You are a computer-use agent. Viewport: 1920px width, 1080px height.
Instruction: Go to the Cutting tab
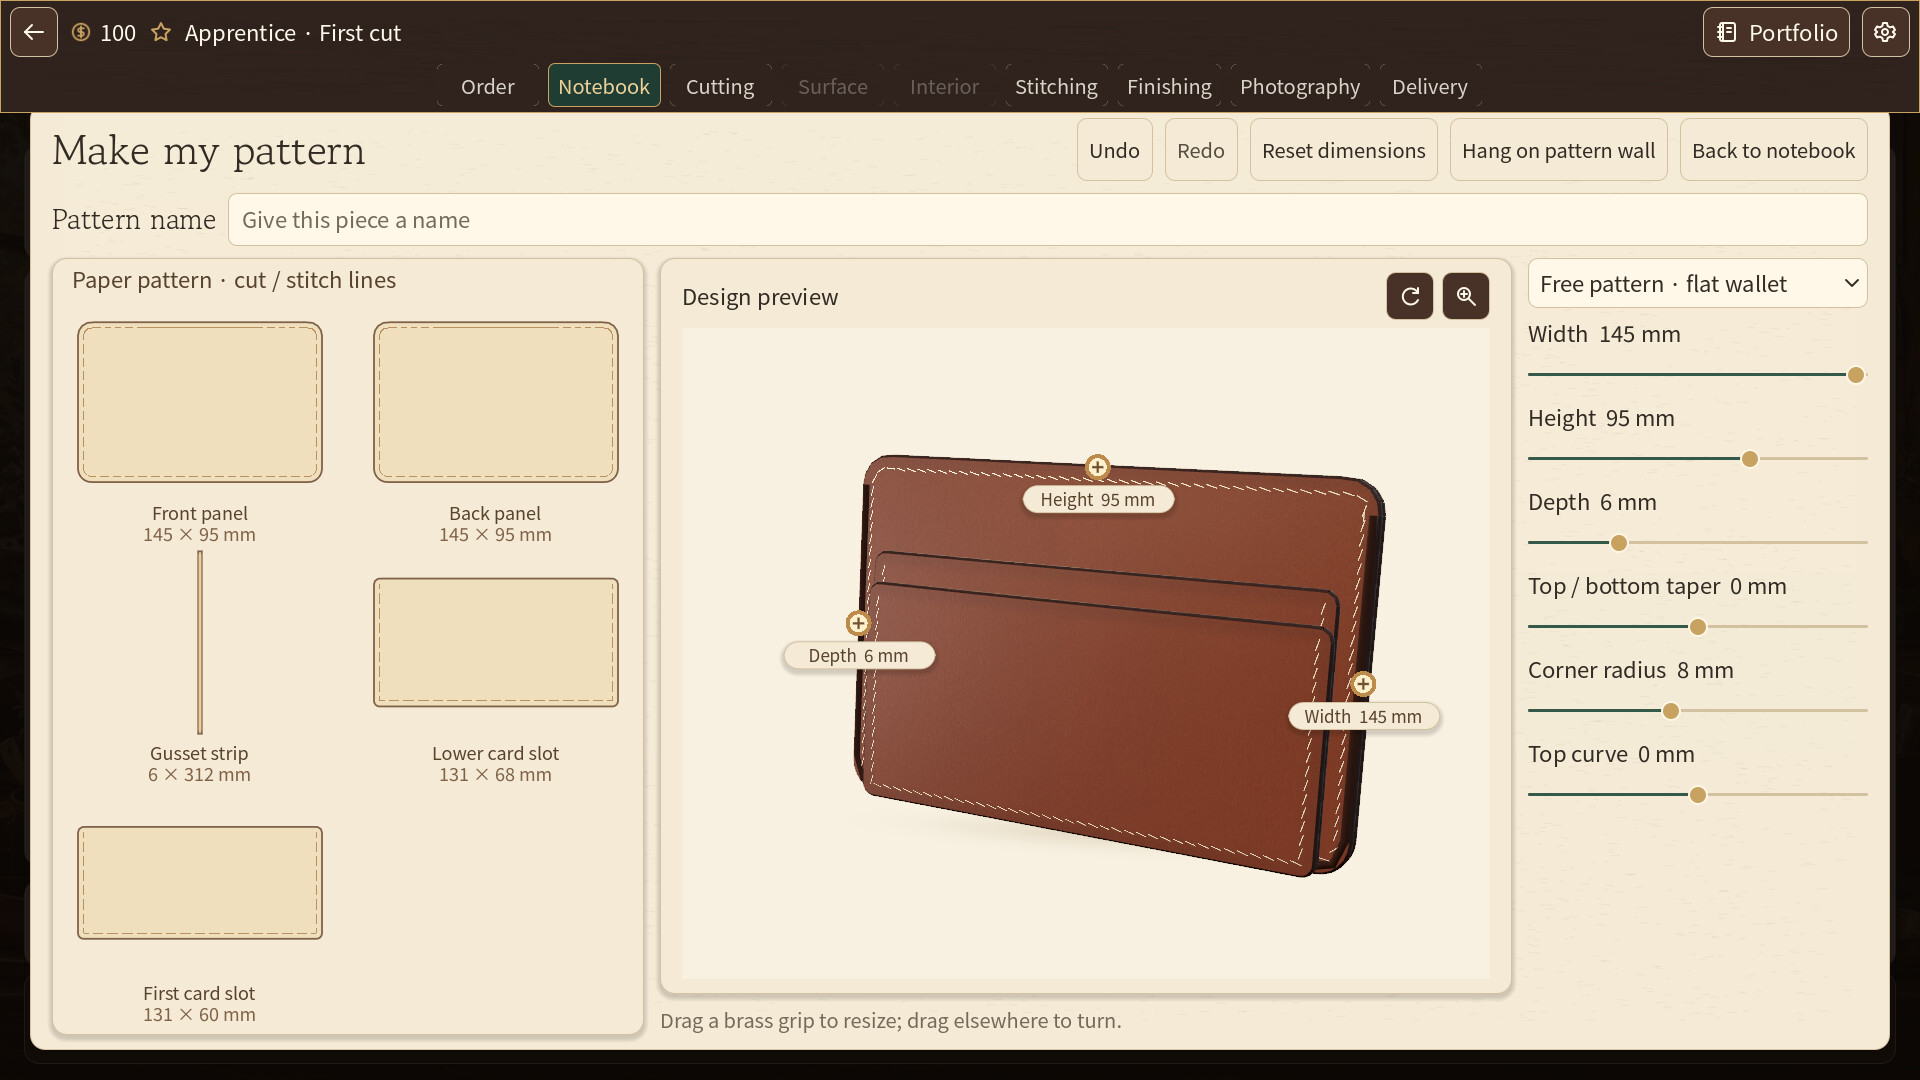click(x=720, y=86)
